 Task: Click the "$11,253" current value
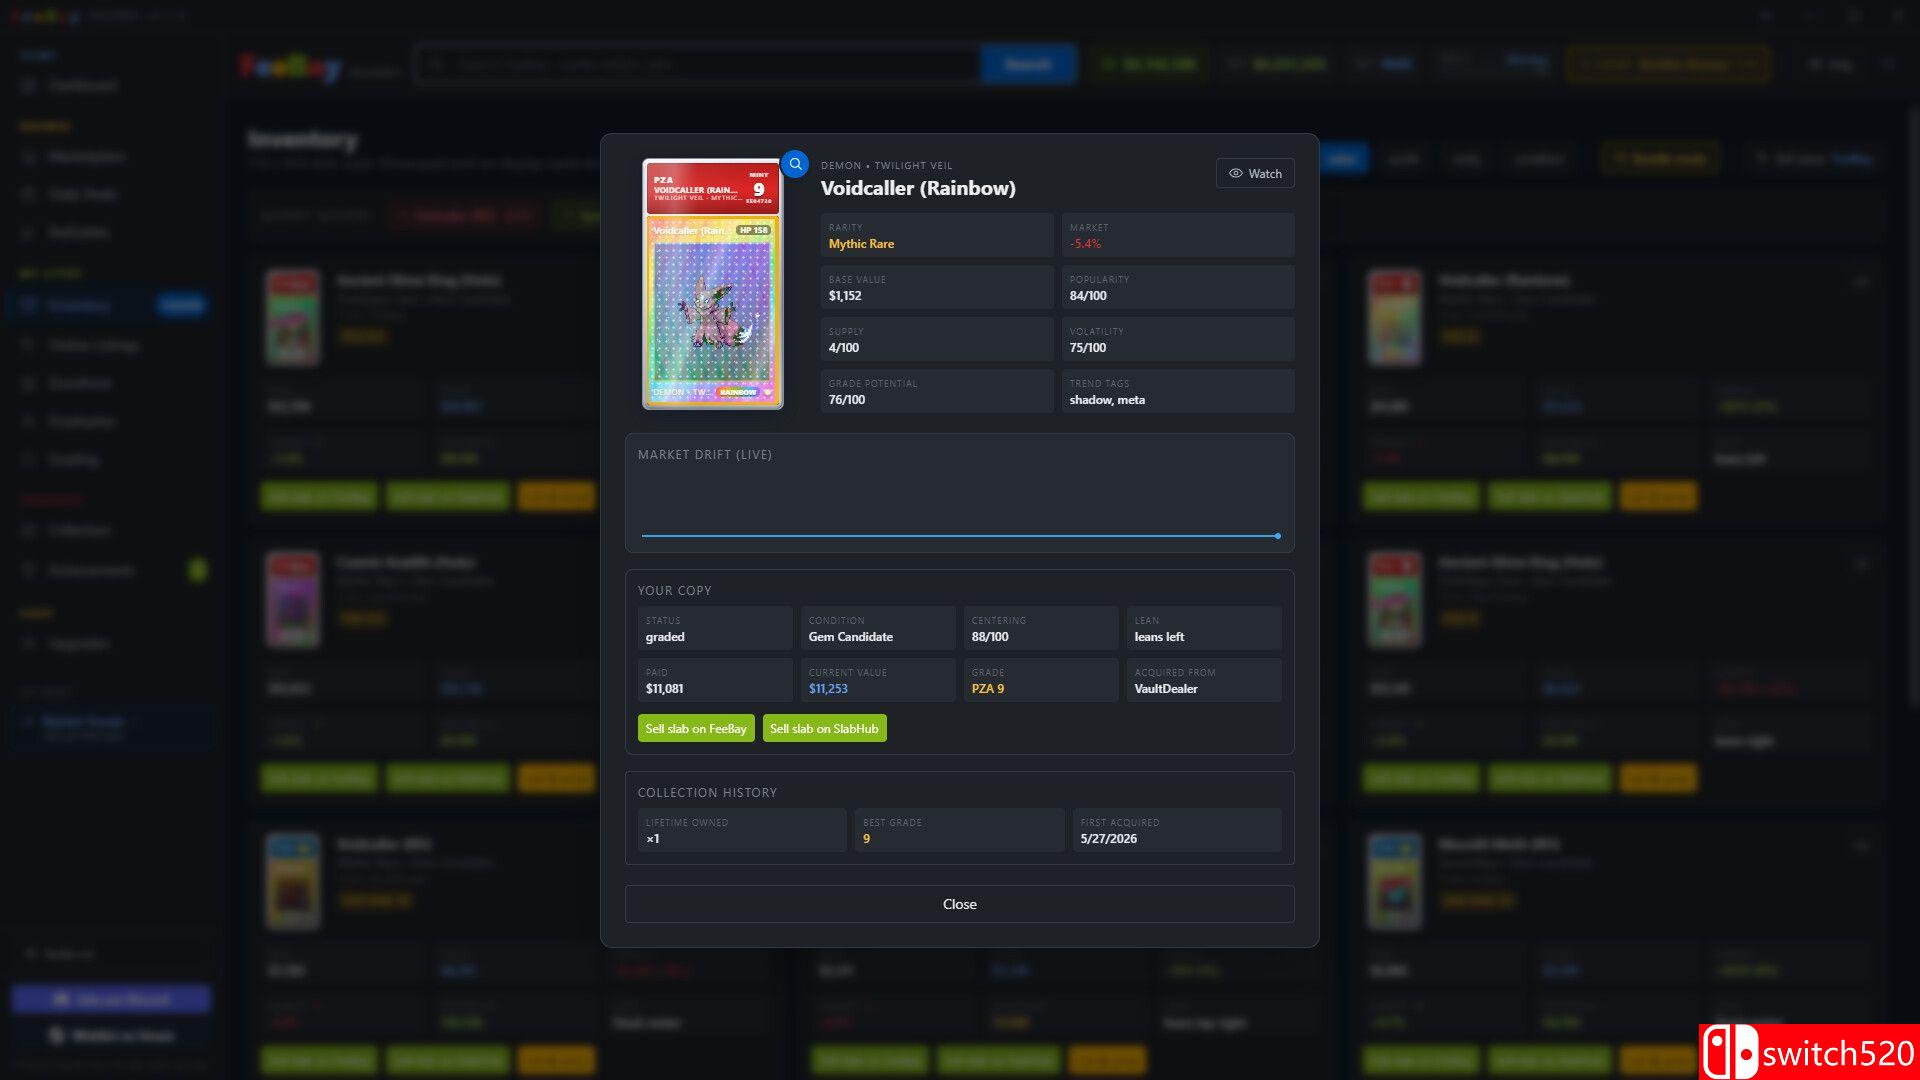coord(828,689)
